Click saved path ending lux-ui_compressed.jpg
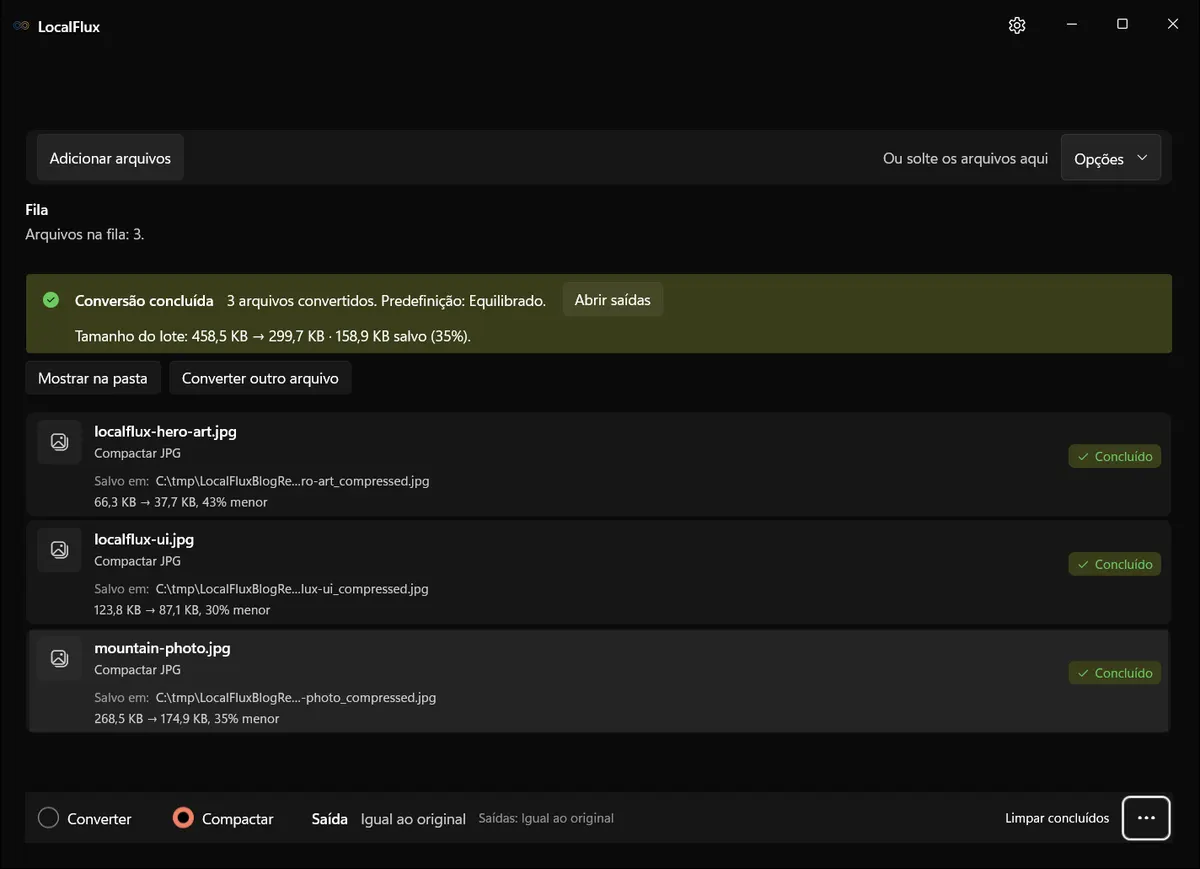The height and width of the screenshot is (869, 1200). pyautogui.click(x=292, y=589)
